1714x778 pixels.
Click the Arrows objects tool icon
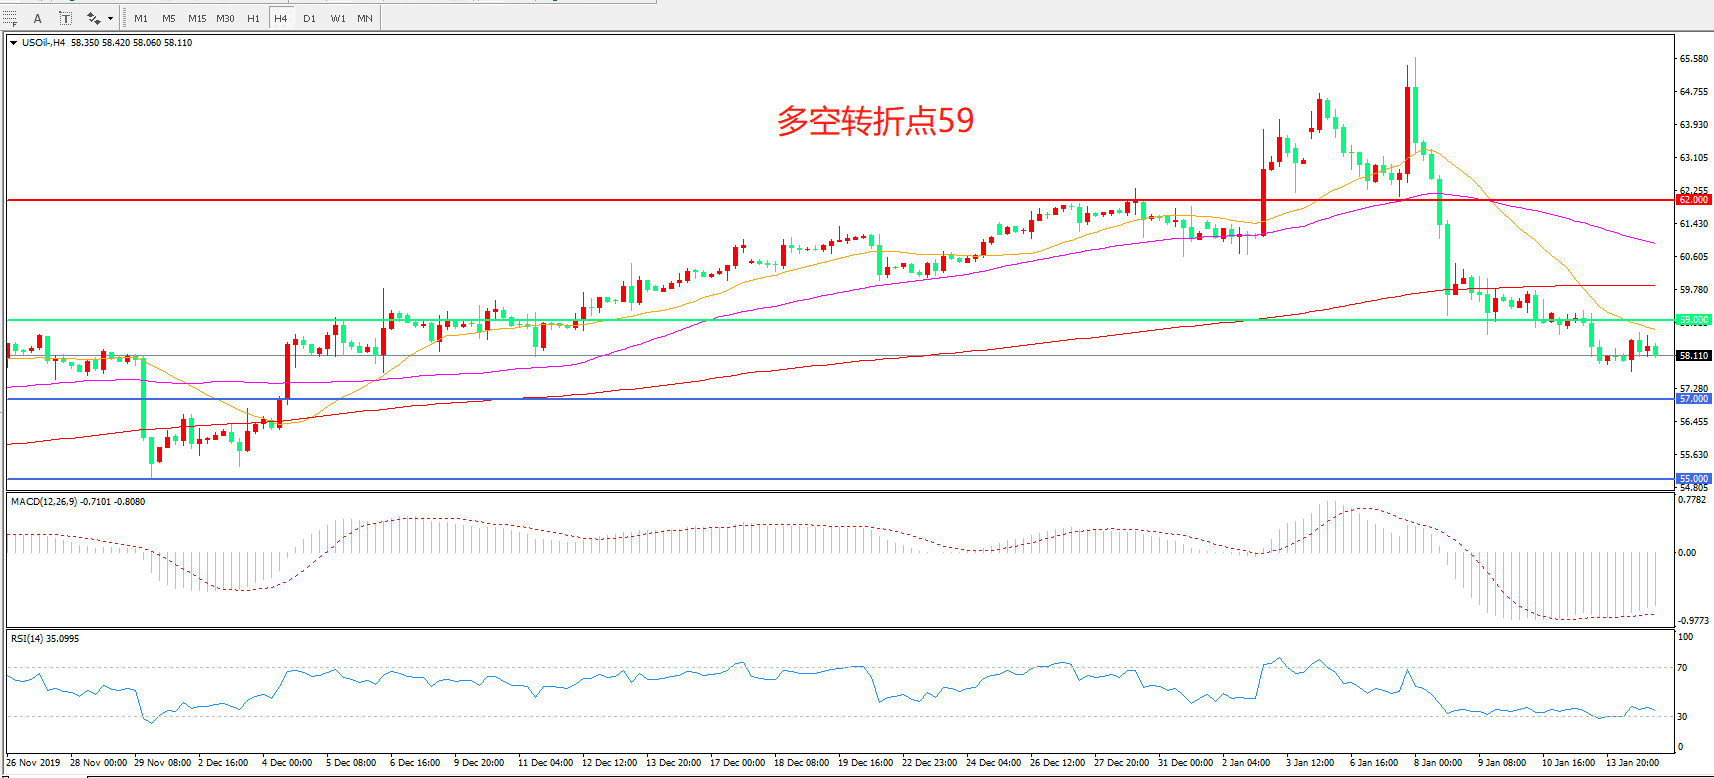coord(93,18)
